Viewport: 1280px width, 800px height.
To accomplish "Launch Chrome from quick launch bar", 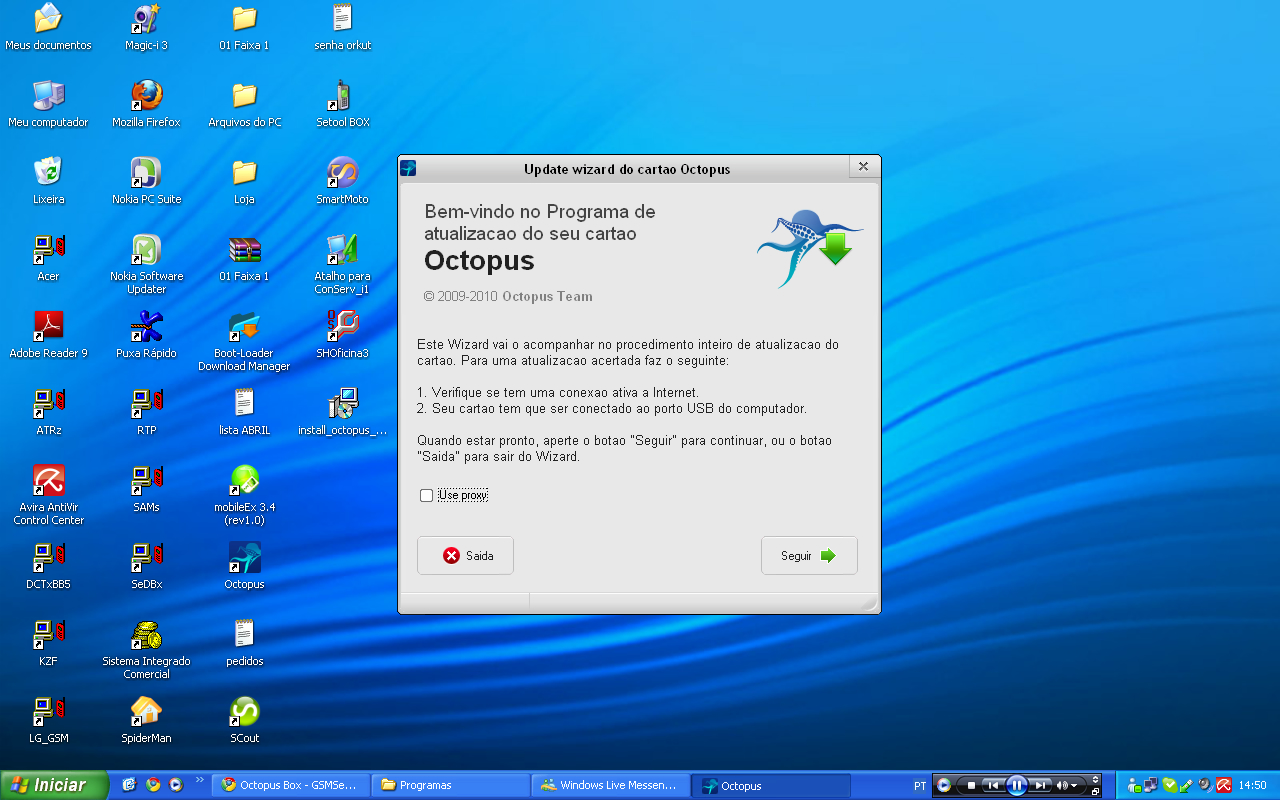I will (x=153, y=785).
